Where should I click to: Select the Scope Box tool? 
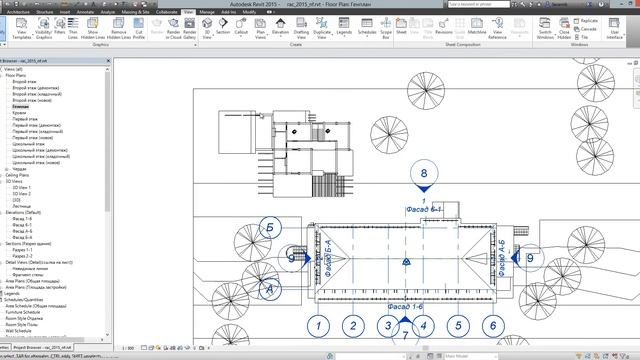pyautogui.click(x=386, y=29)
